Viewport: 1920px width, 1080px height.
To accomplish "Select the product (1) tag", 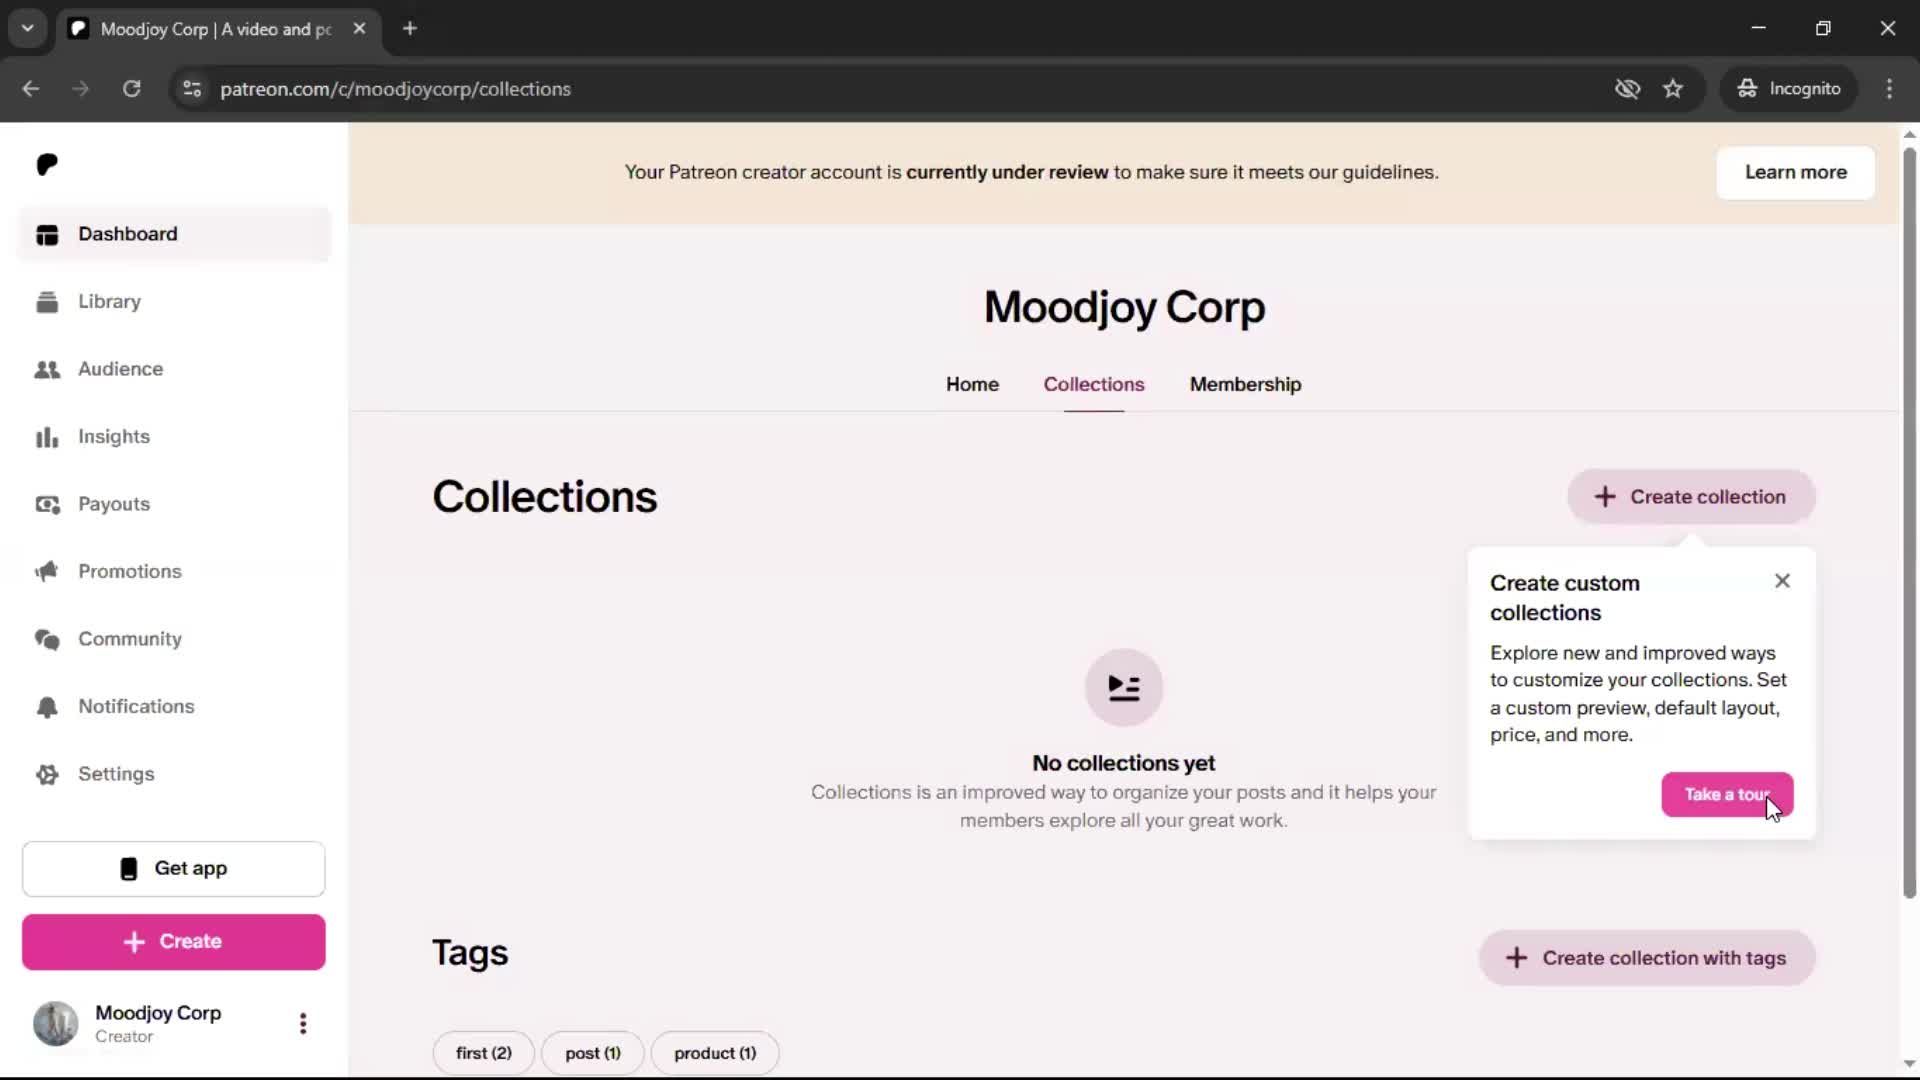I will tap(715, 1053).
